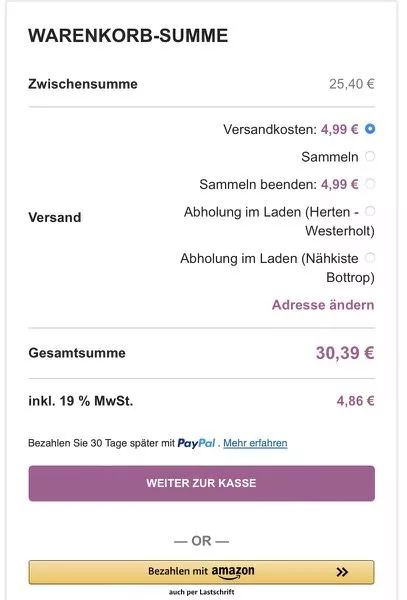Open the Adresse ändern link

click(x=323, y=305)
